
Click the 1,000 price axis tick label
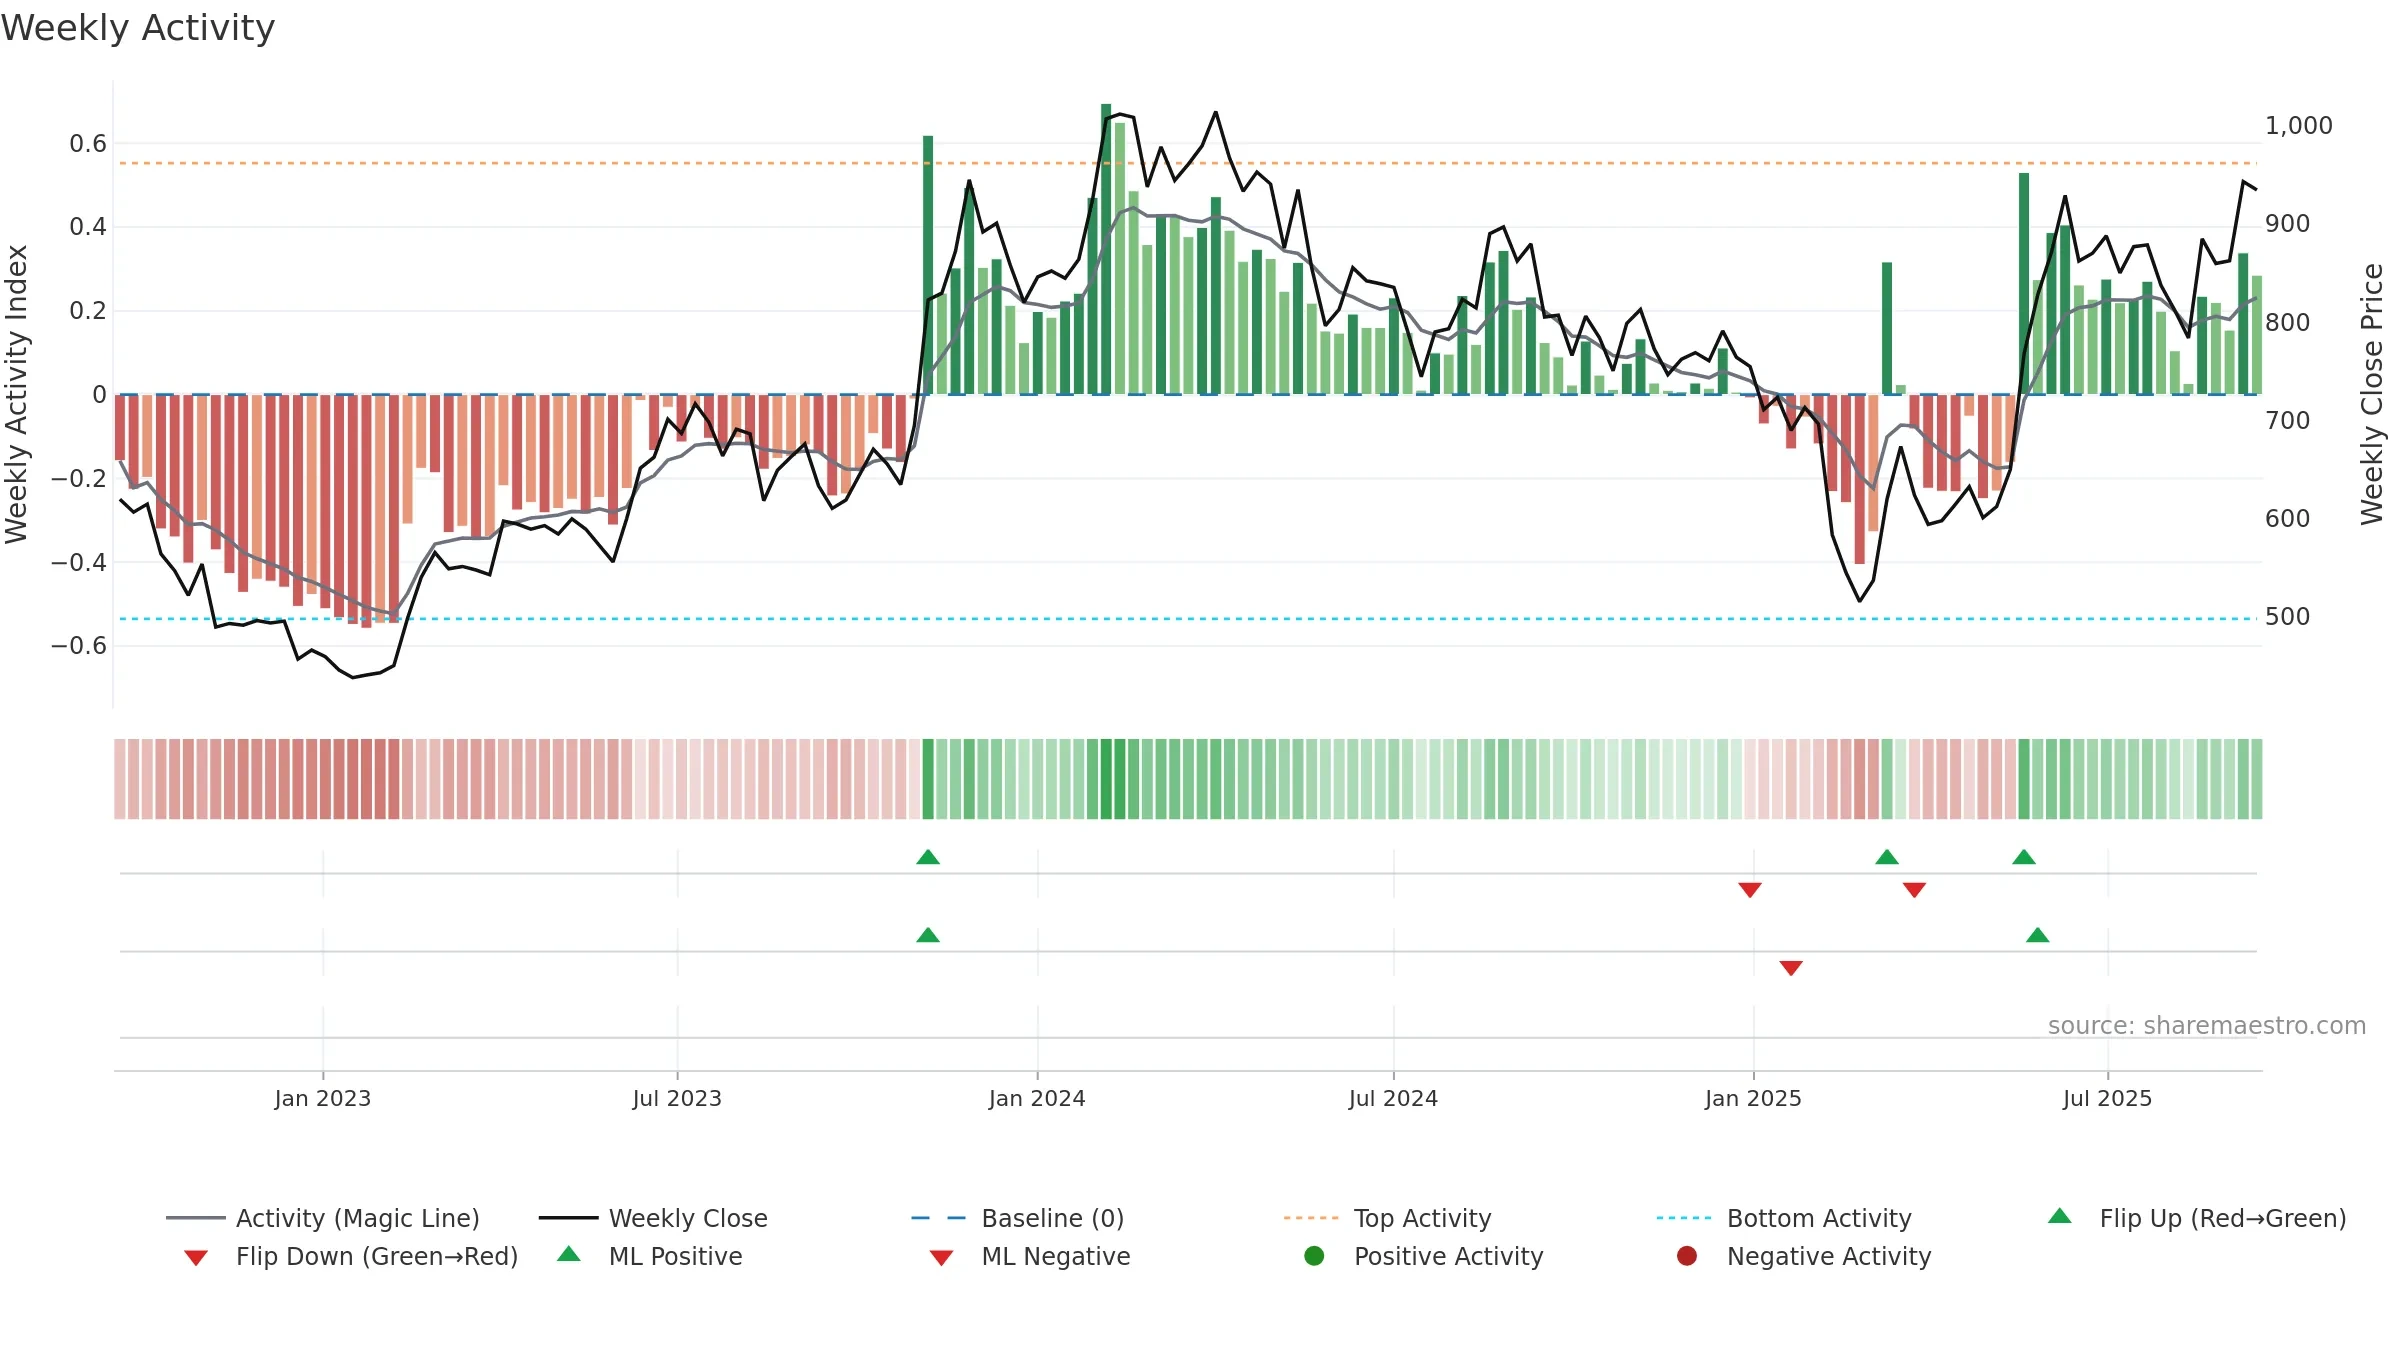[2299, 126]
